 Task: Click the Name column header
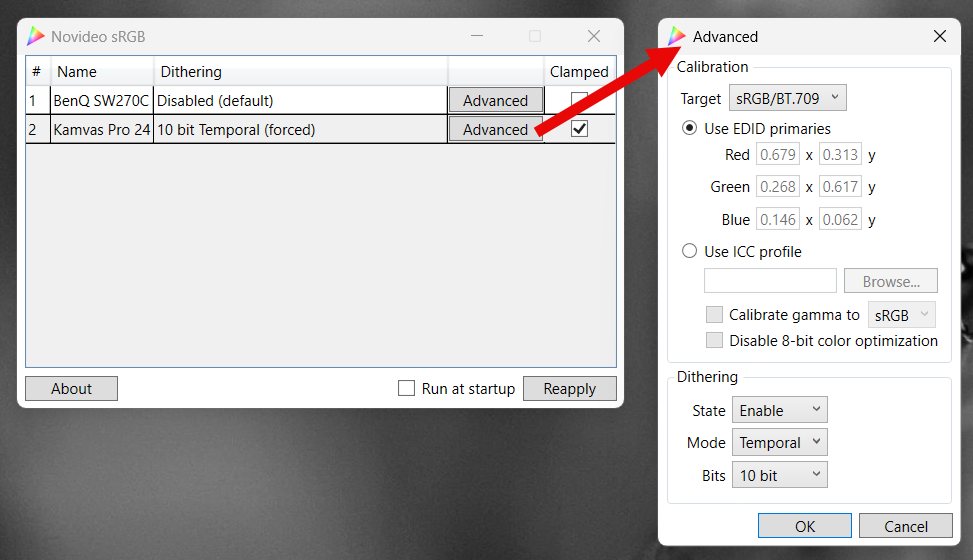(102, 71)
